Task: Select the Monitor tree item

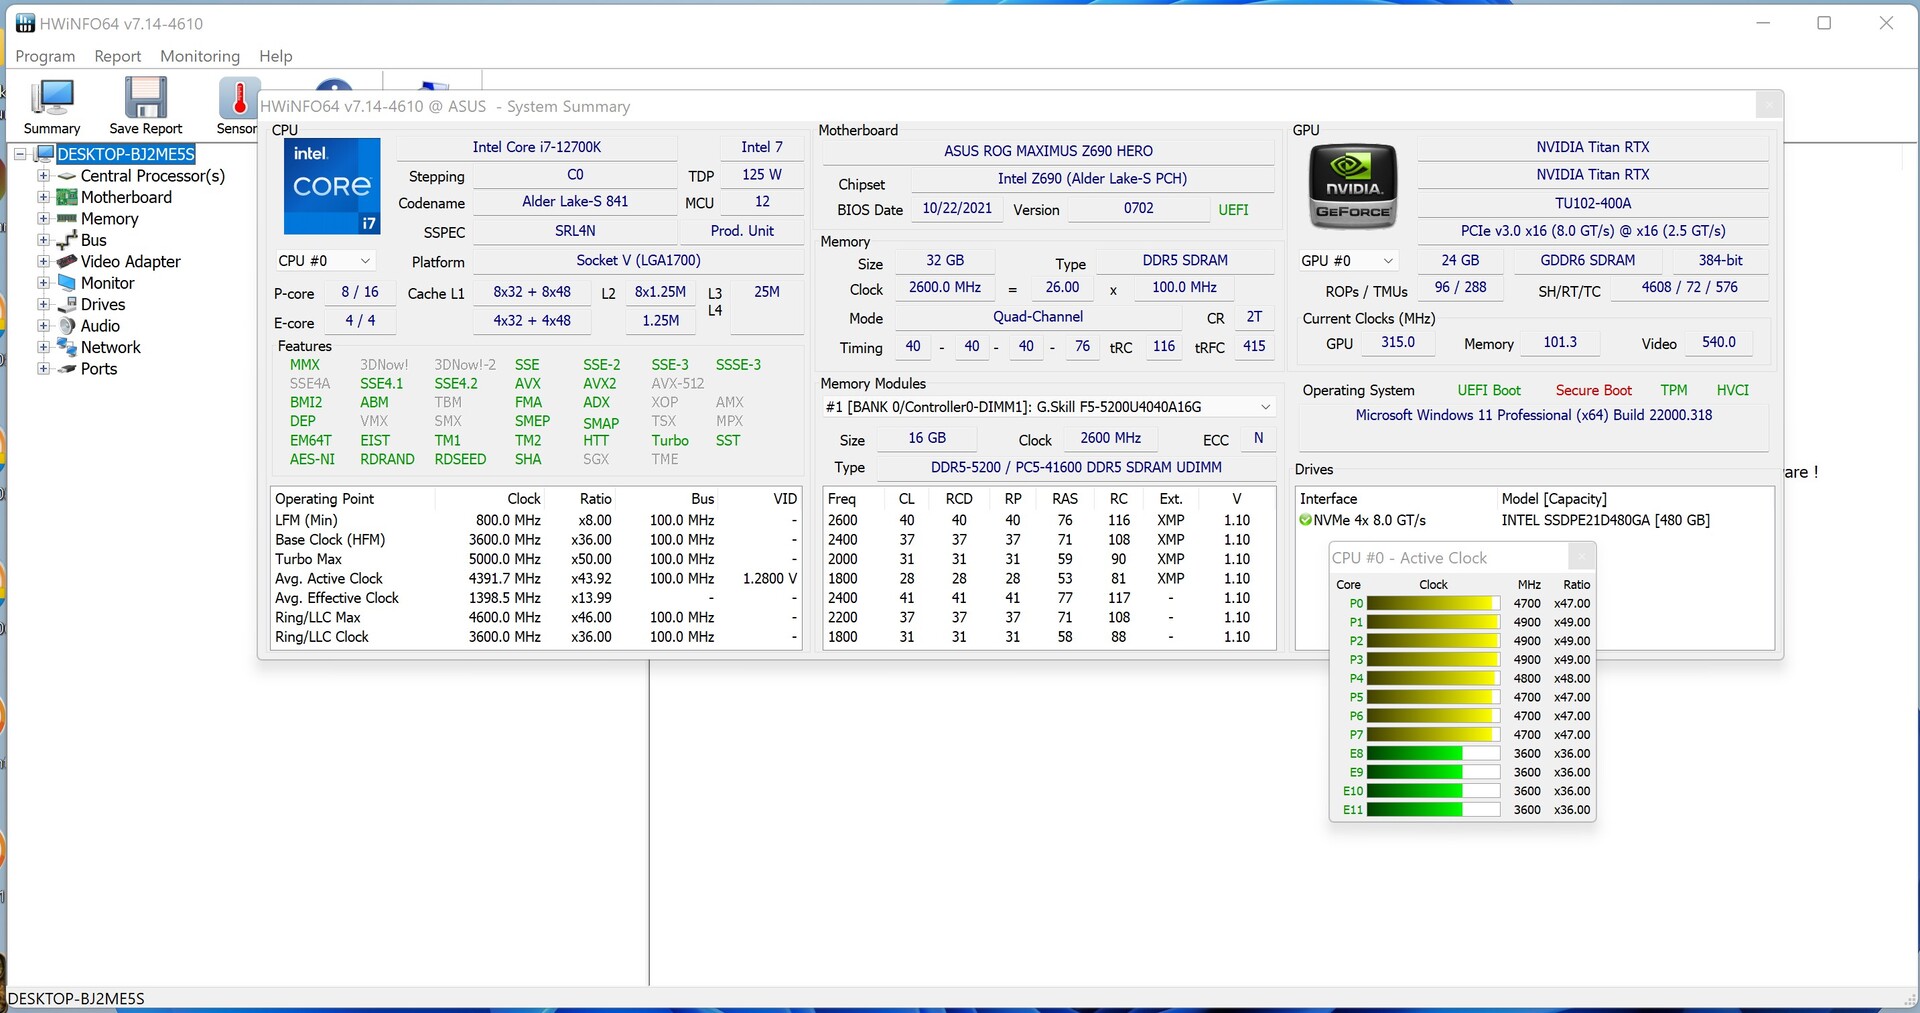Action: (108, 283)
